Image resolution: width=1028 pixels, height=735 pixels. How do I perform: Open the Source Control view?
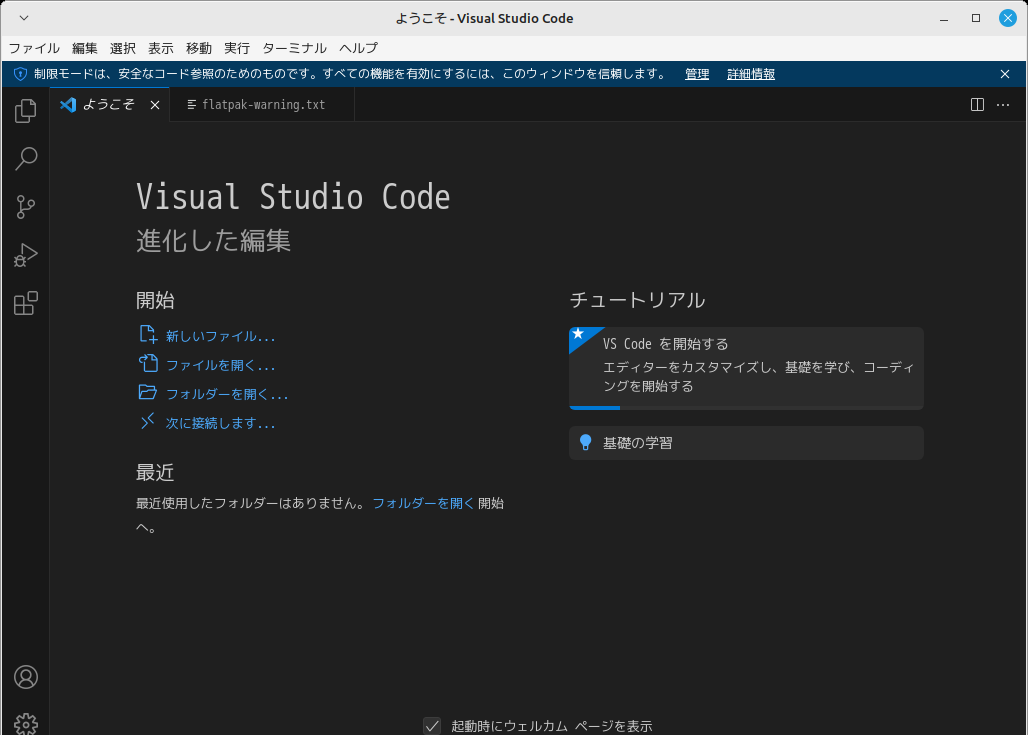coord(26,207)
